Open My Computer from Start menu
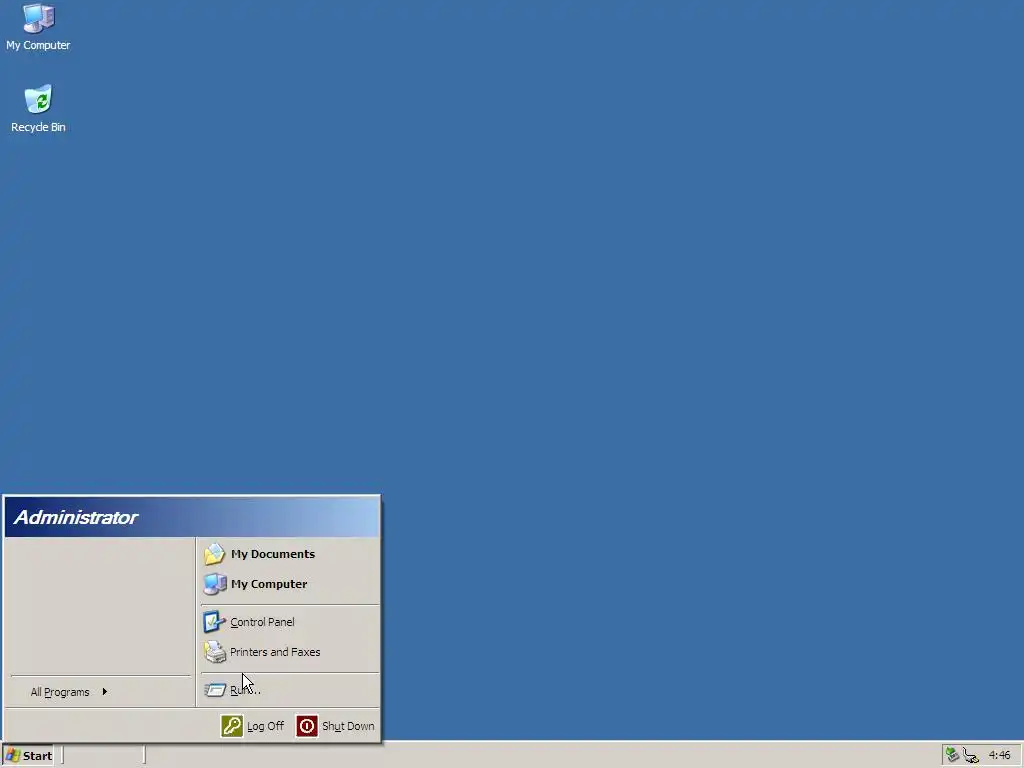Screen dimensions: 1024x768 [x=289, y=584]
